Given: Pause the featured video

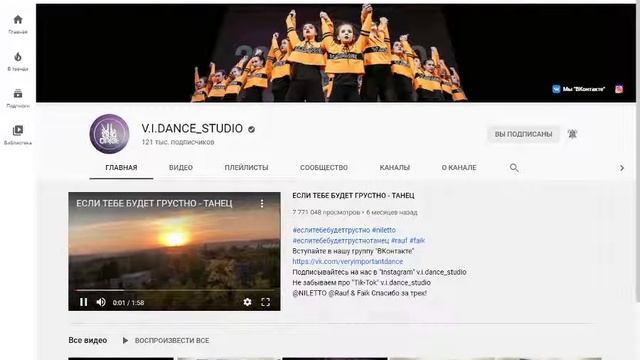Looking at the screenshot, I should click(x=84, y=302).
